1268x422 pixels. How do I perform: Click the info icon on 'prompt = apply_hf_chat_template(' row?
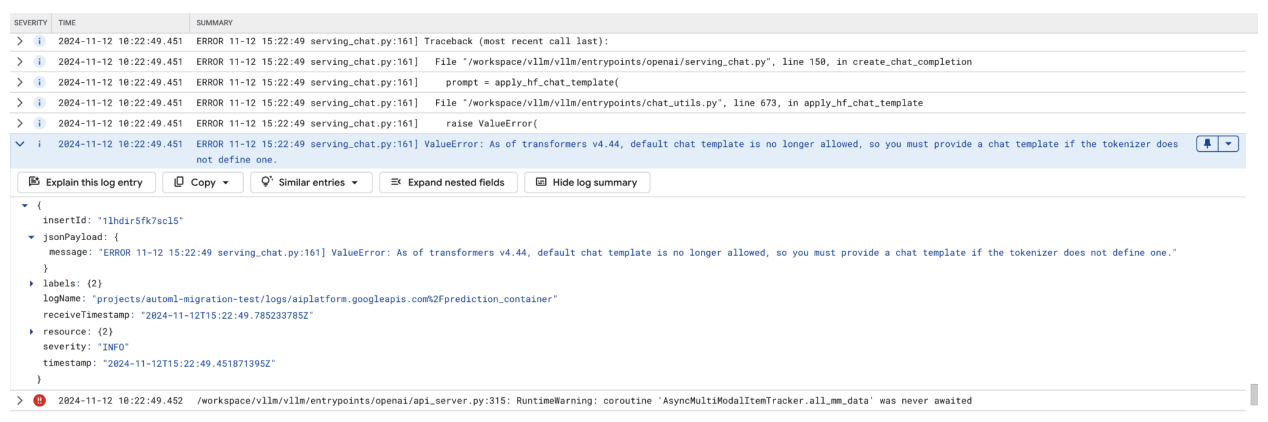pyautogui.click(x=41, y=82)
